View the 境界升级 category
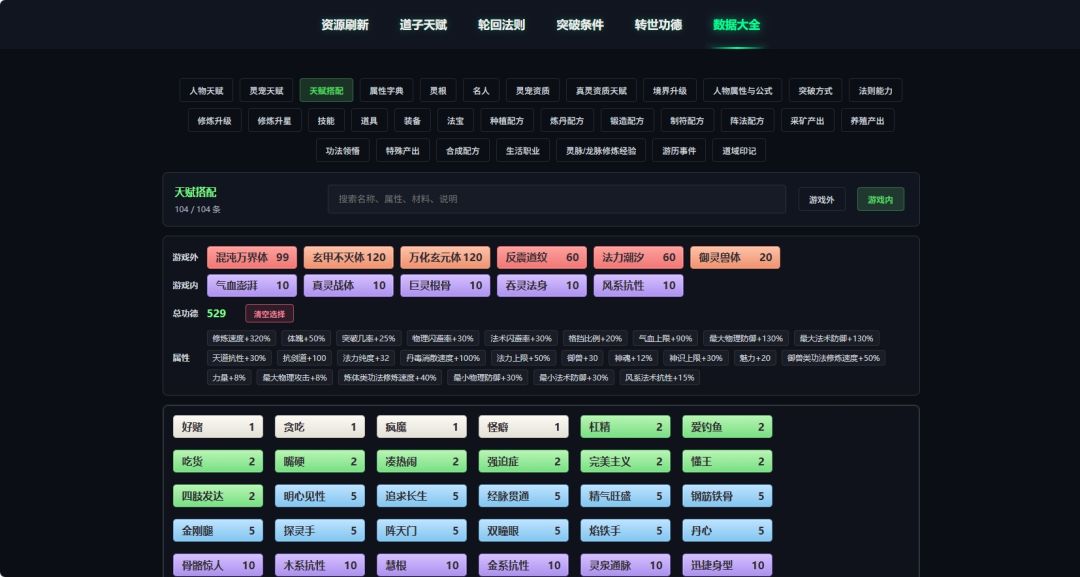 670,90
